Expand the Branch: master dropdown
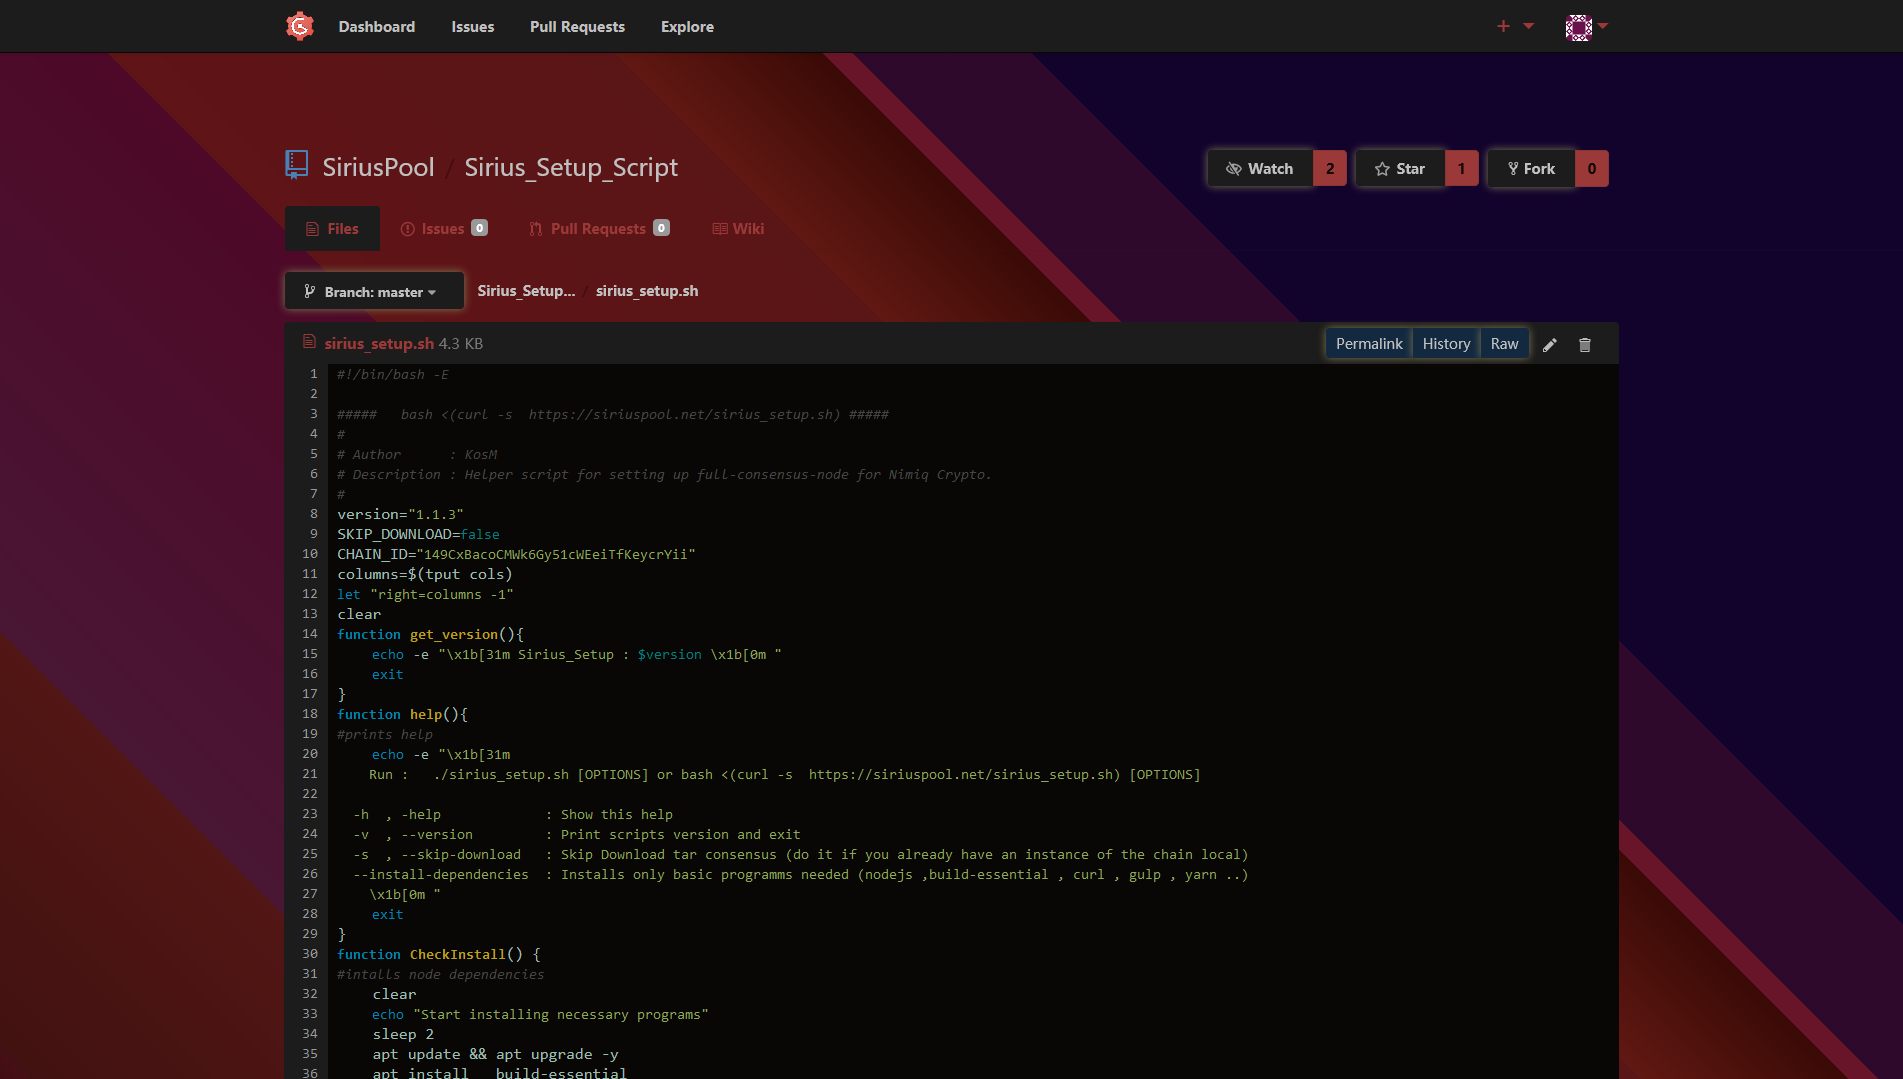 pyautogui.click(x=374, y=292)
